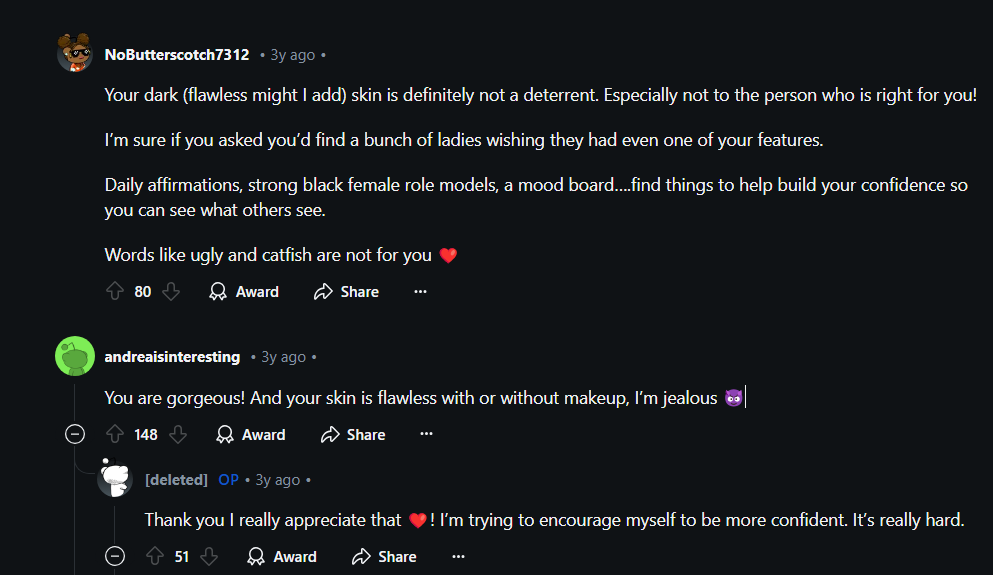Viewport: 993px width, 575px height.
Task: Collapse andreaisinteresting's comment thread
Action: [x=75, y=435]
